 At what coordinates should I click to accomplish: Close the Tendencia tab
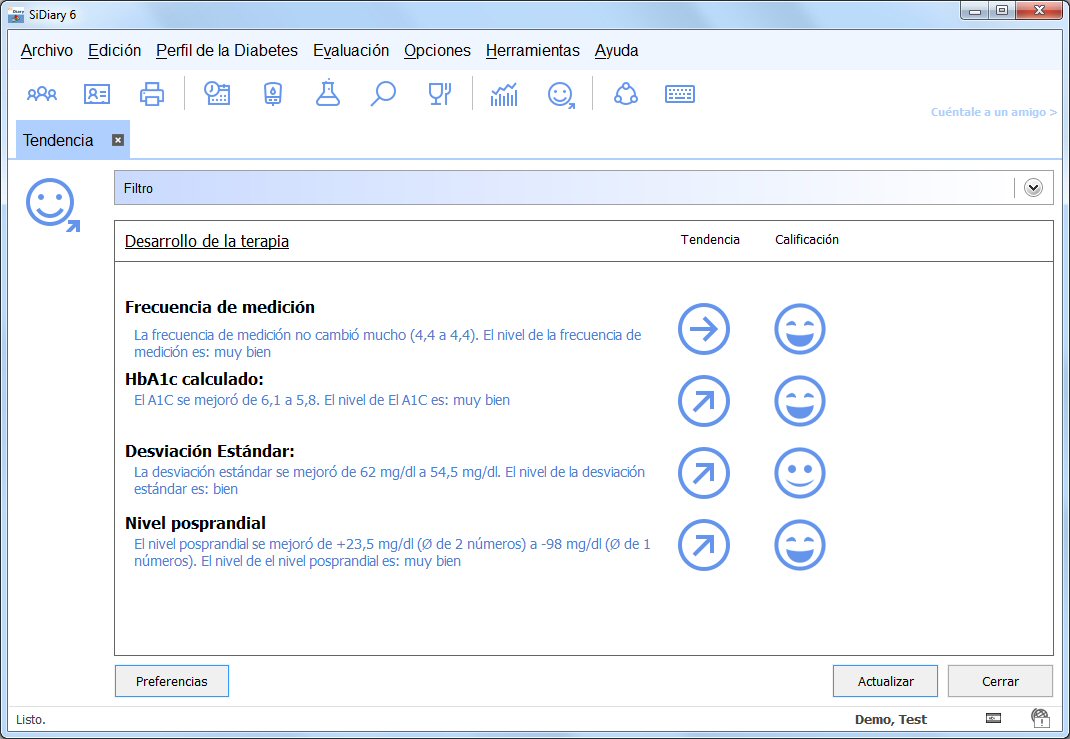click(117, 140)
